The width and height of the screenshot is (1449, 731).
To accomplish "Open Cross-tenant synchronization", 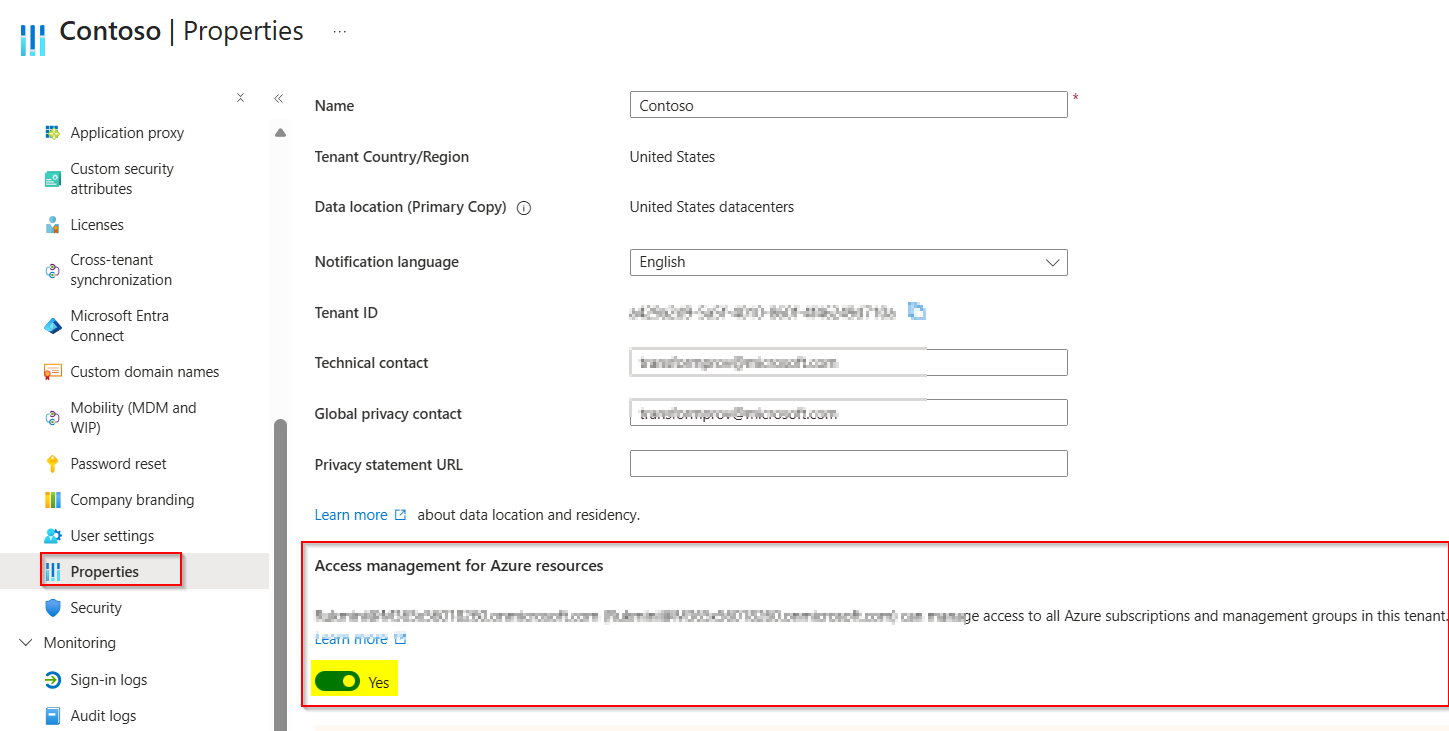I will [121, 270].
